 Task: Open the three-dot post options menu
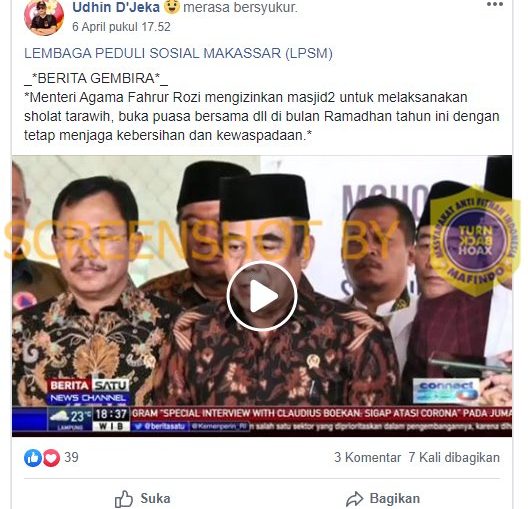(495, 4)
